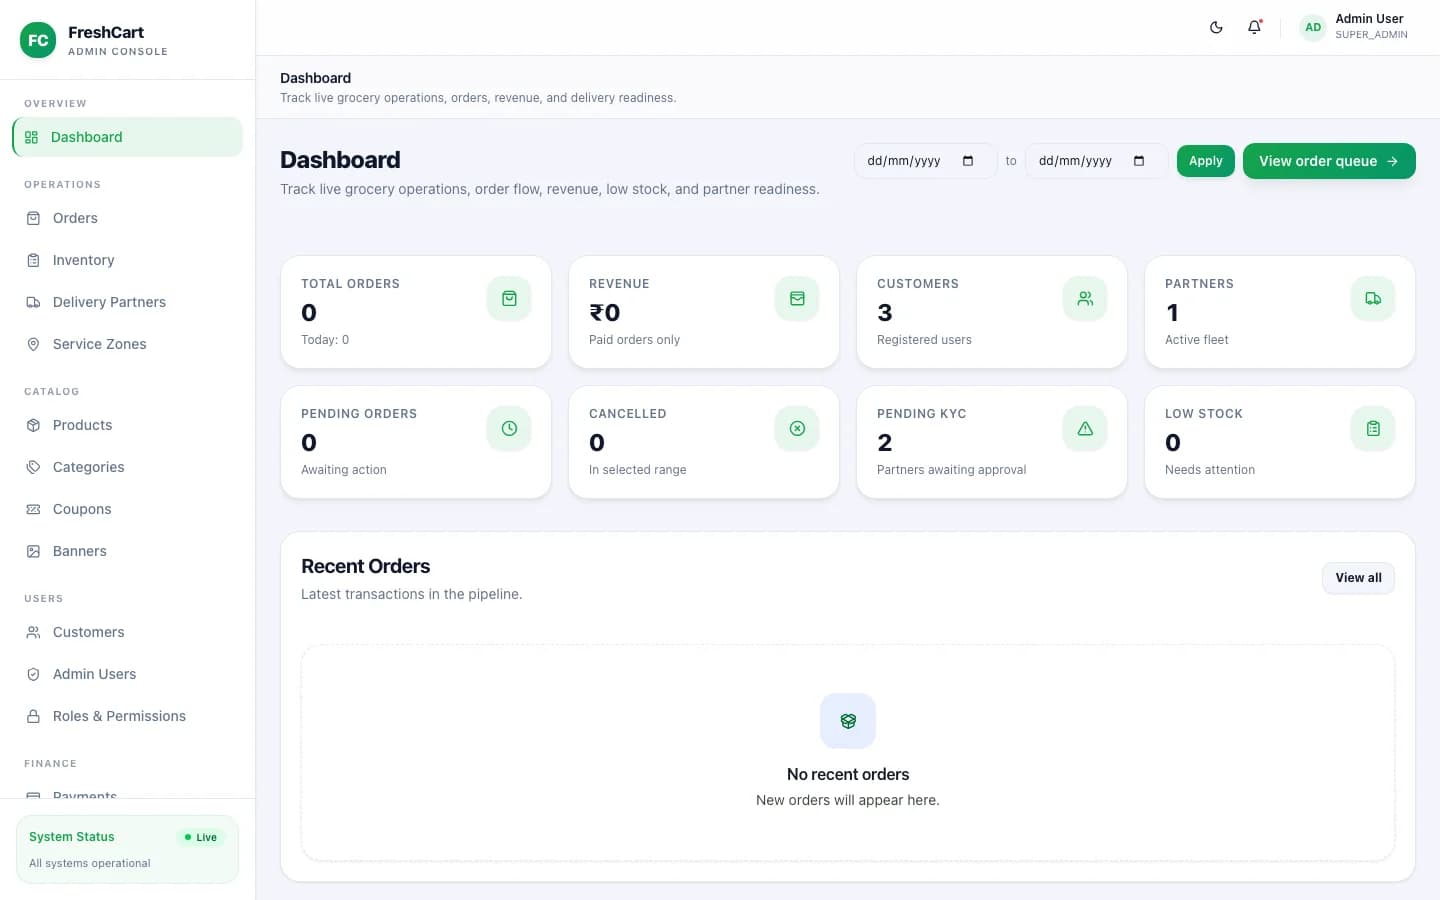Screen dimensions: 1440x900
Task: Go to Orders in the sidebar
Action: (127, 218)
